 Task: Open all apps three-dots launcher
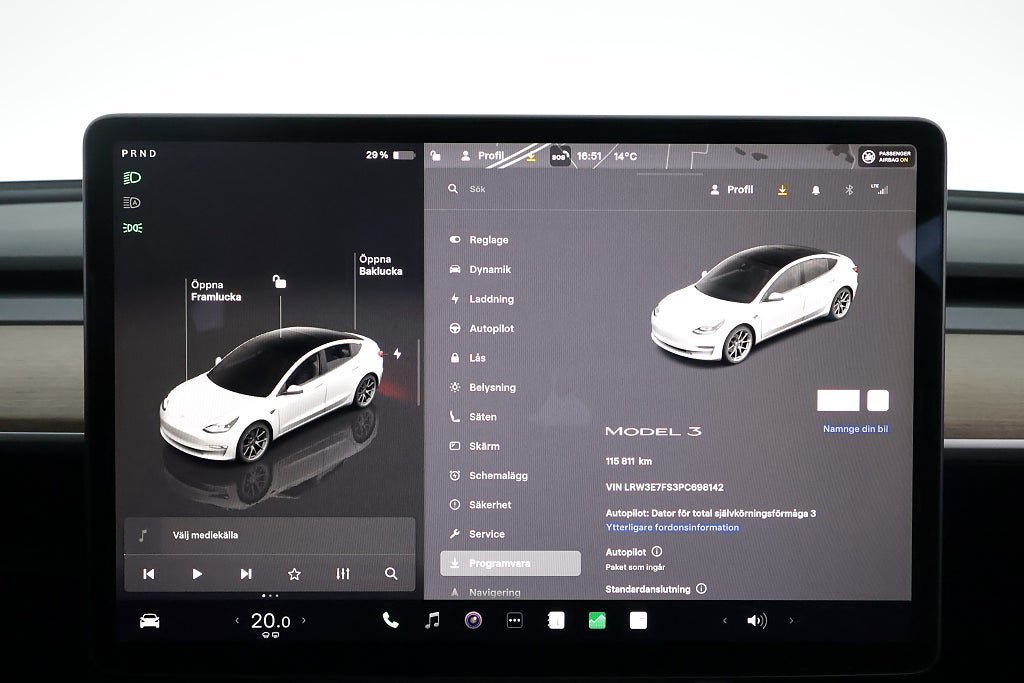pyautogui.click(x=515, y=620)
